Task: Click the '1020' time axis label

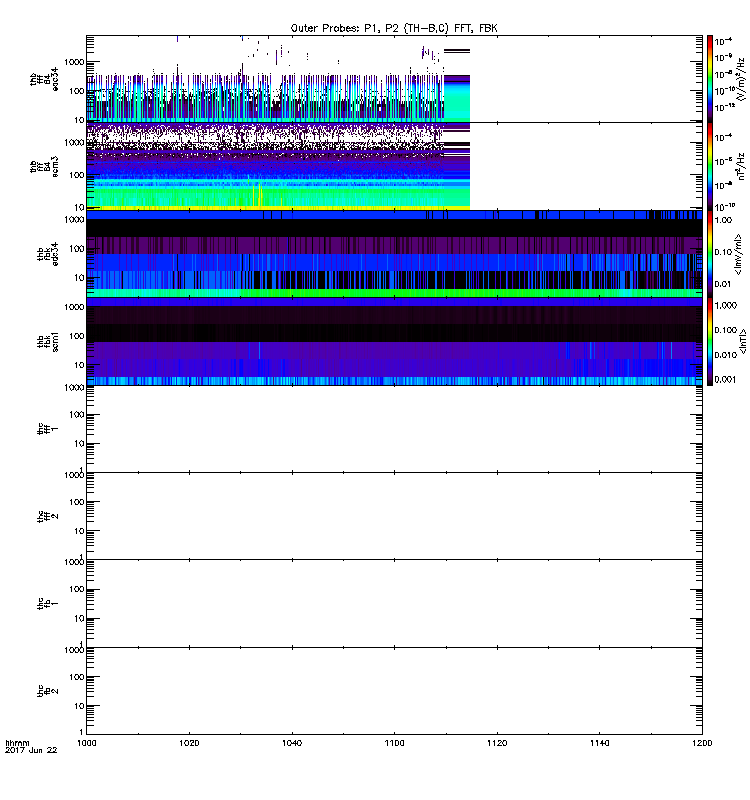Action: 189,743
